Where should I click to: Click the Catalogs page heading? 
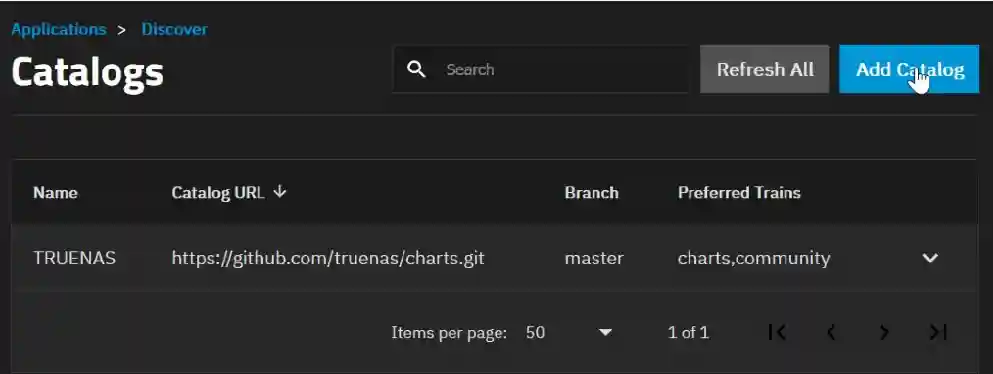[87, 72]
